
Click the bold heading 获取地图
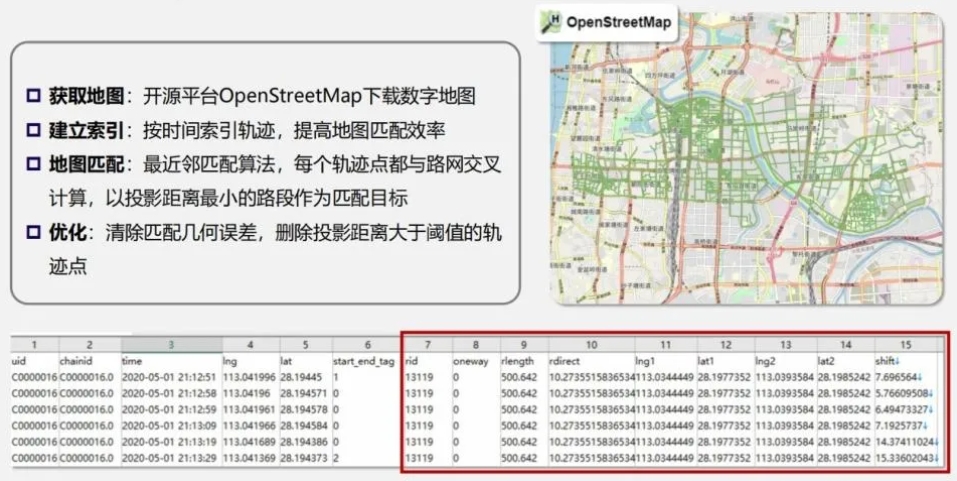tap(86, 96)
